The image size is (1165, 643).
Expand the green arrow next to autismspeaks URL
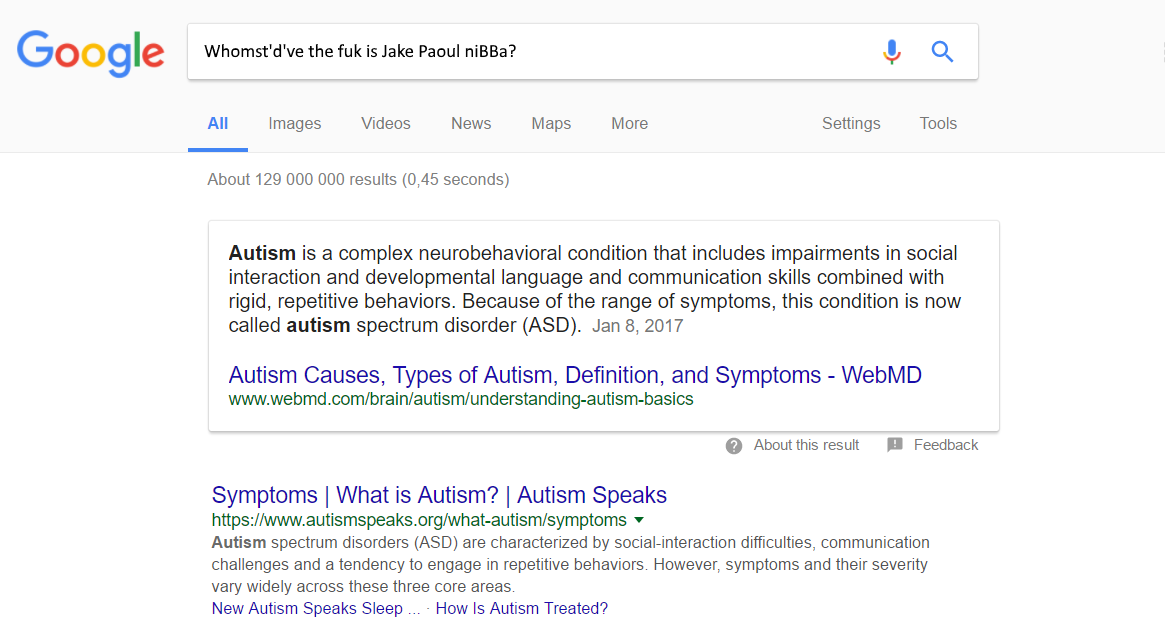pos(639,520)
